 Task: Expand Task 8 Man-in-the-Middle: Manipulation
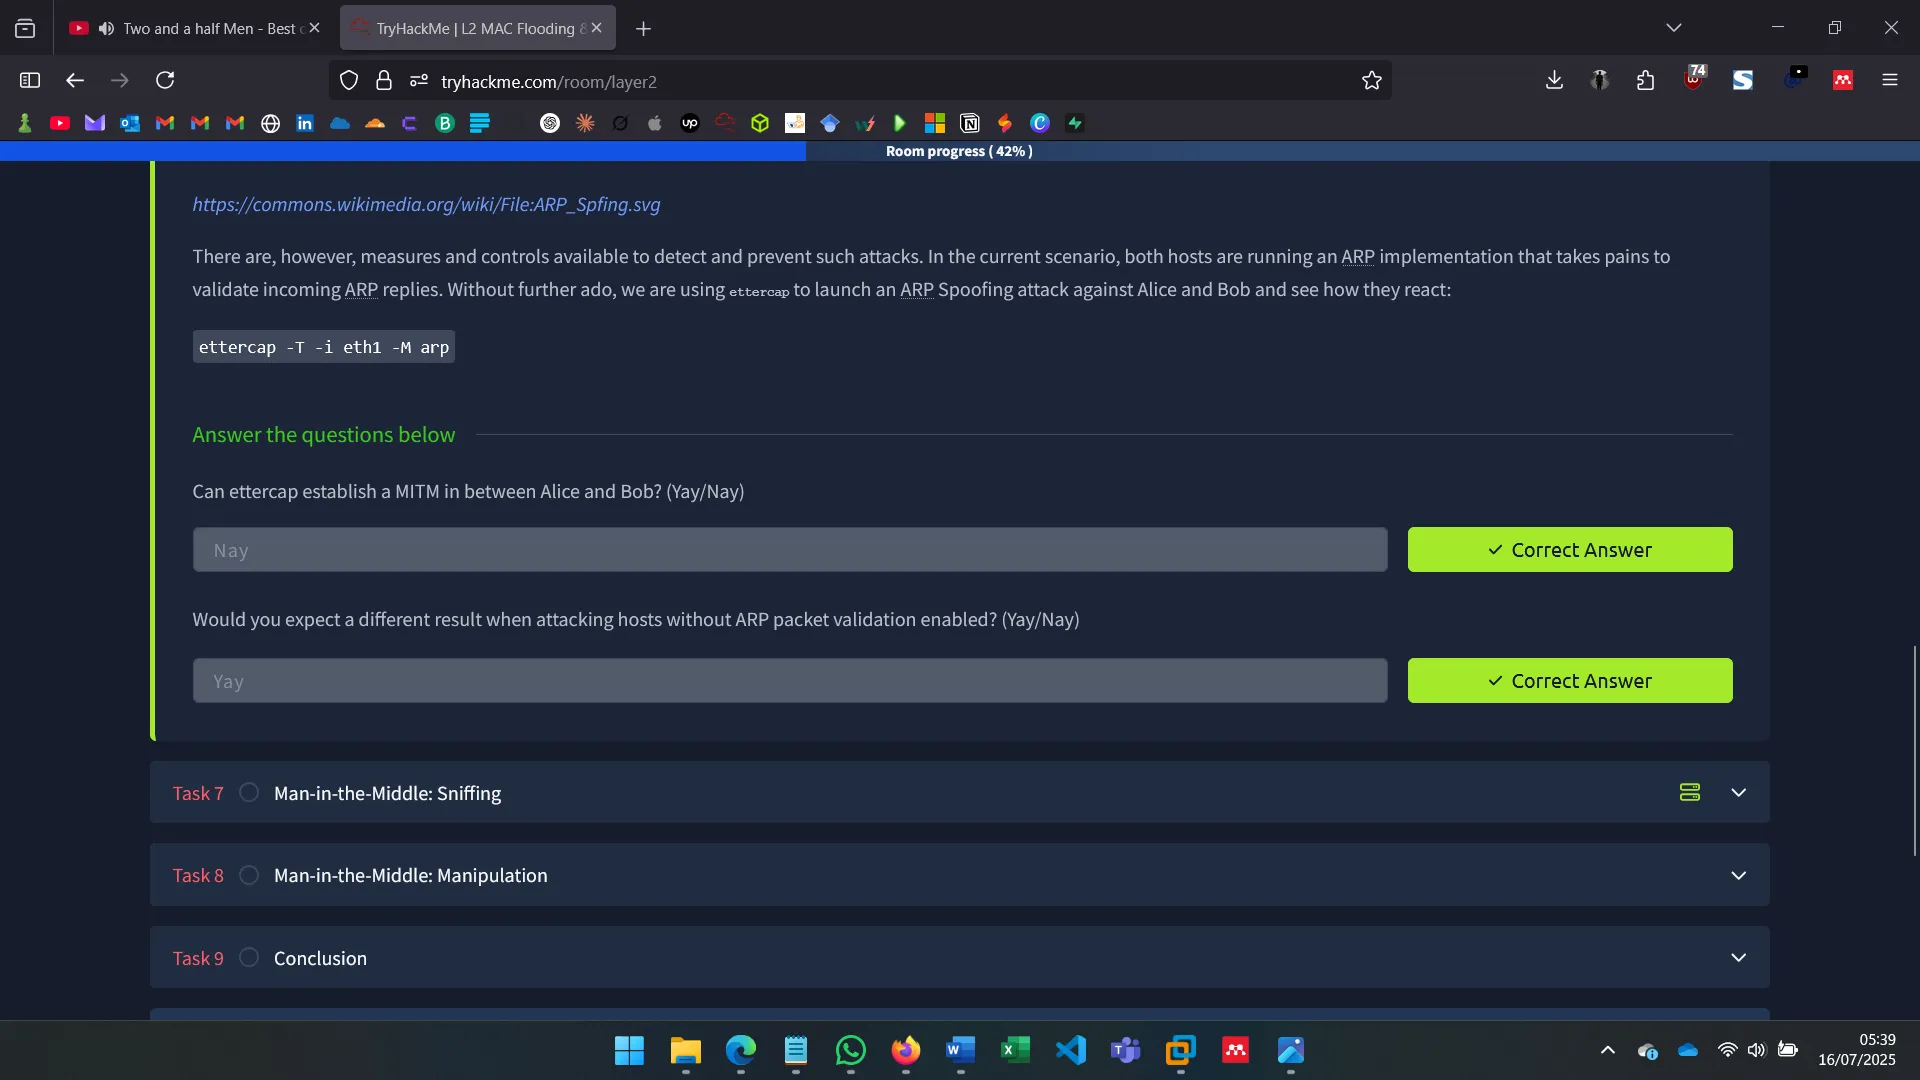1739,874
